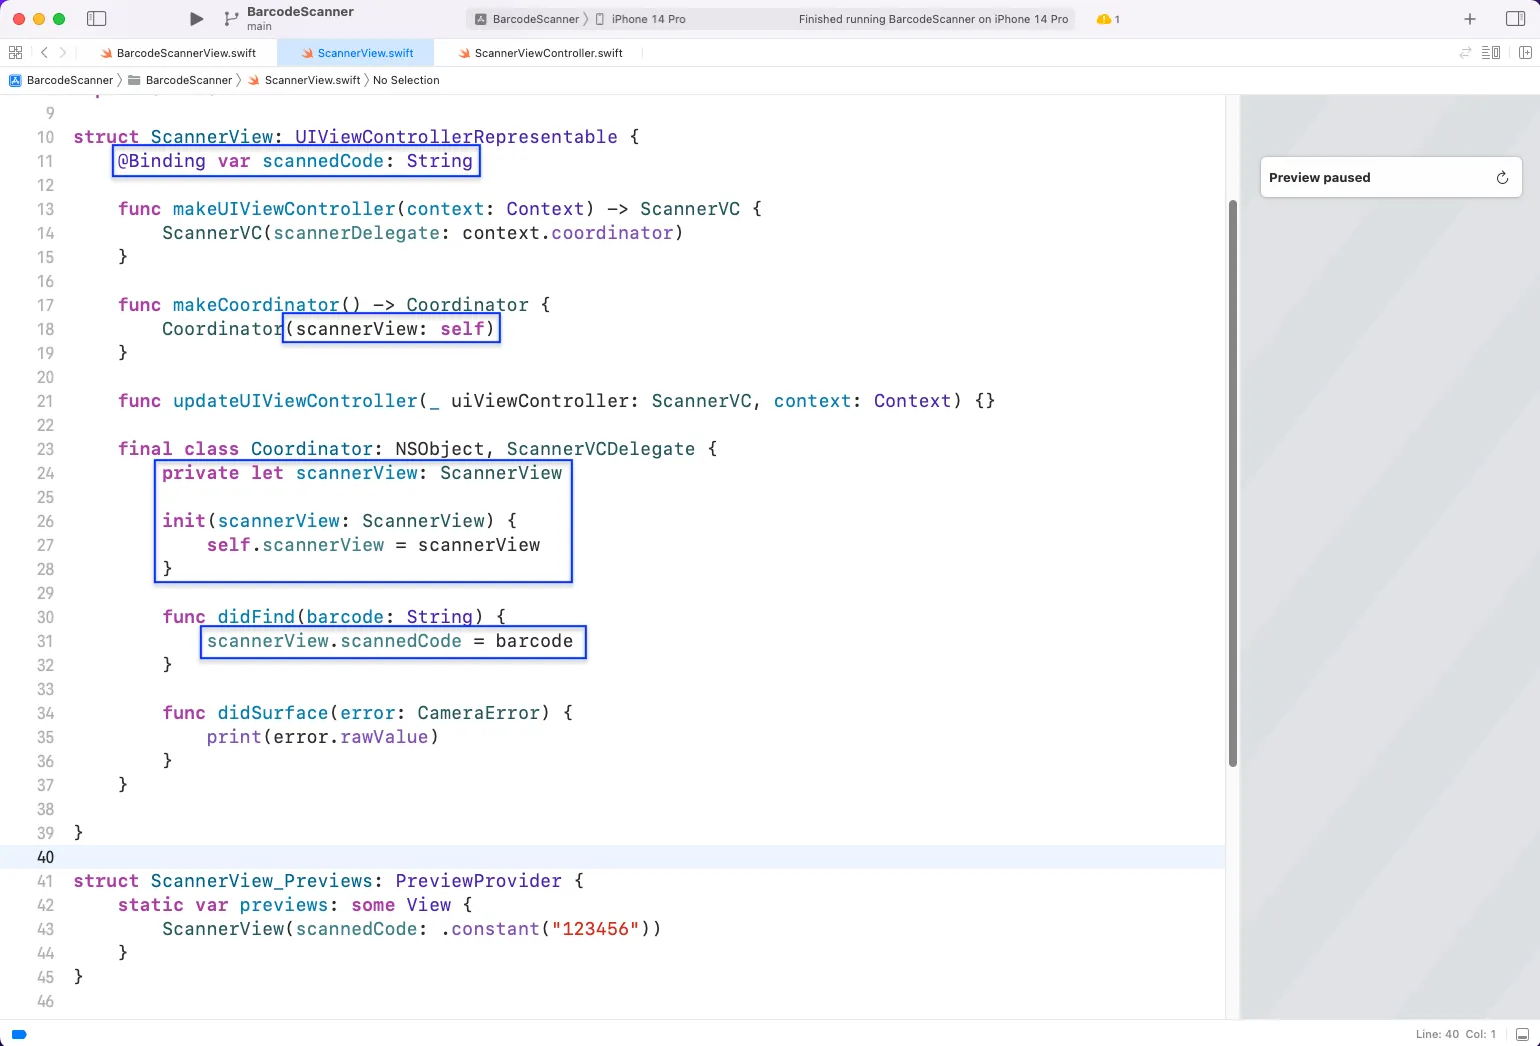
Task: Click makeCoordinator function name
Action: pyautogui.click(x=256, y=305)
